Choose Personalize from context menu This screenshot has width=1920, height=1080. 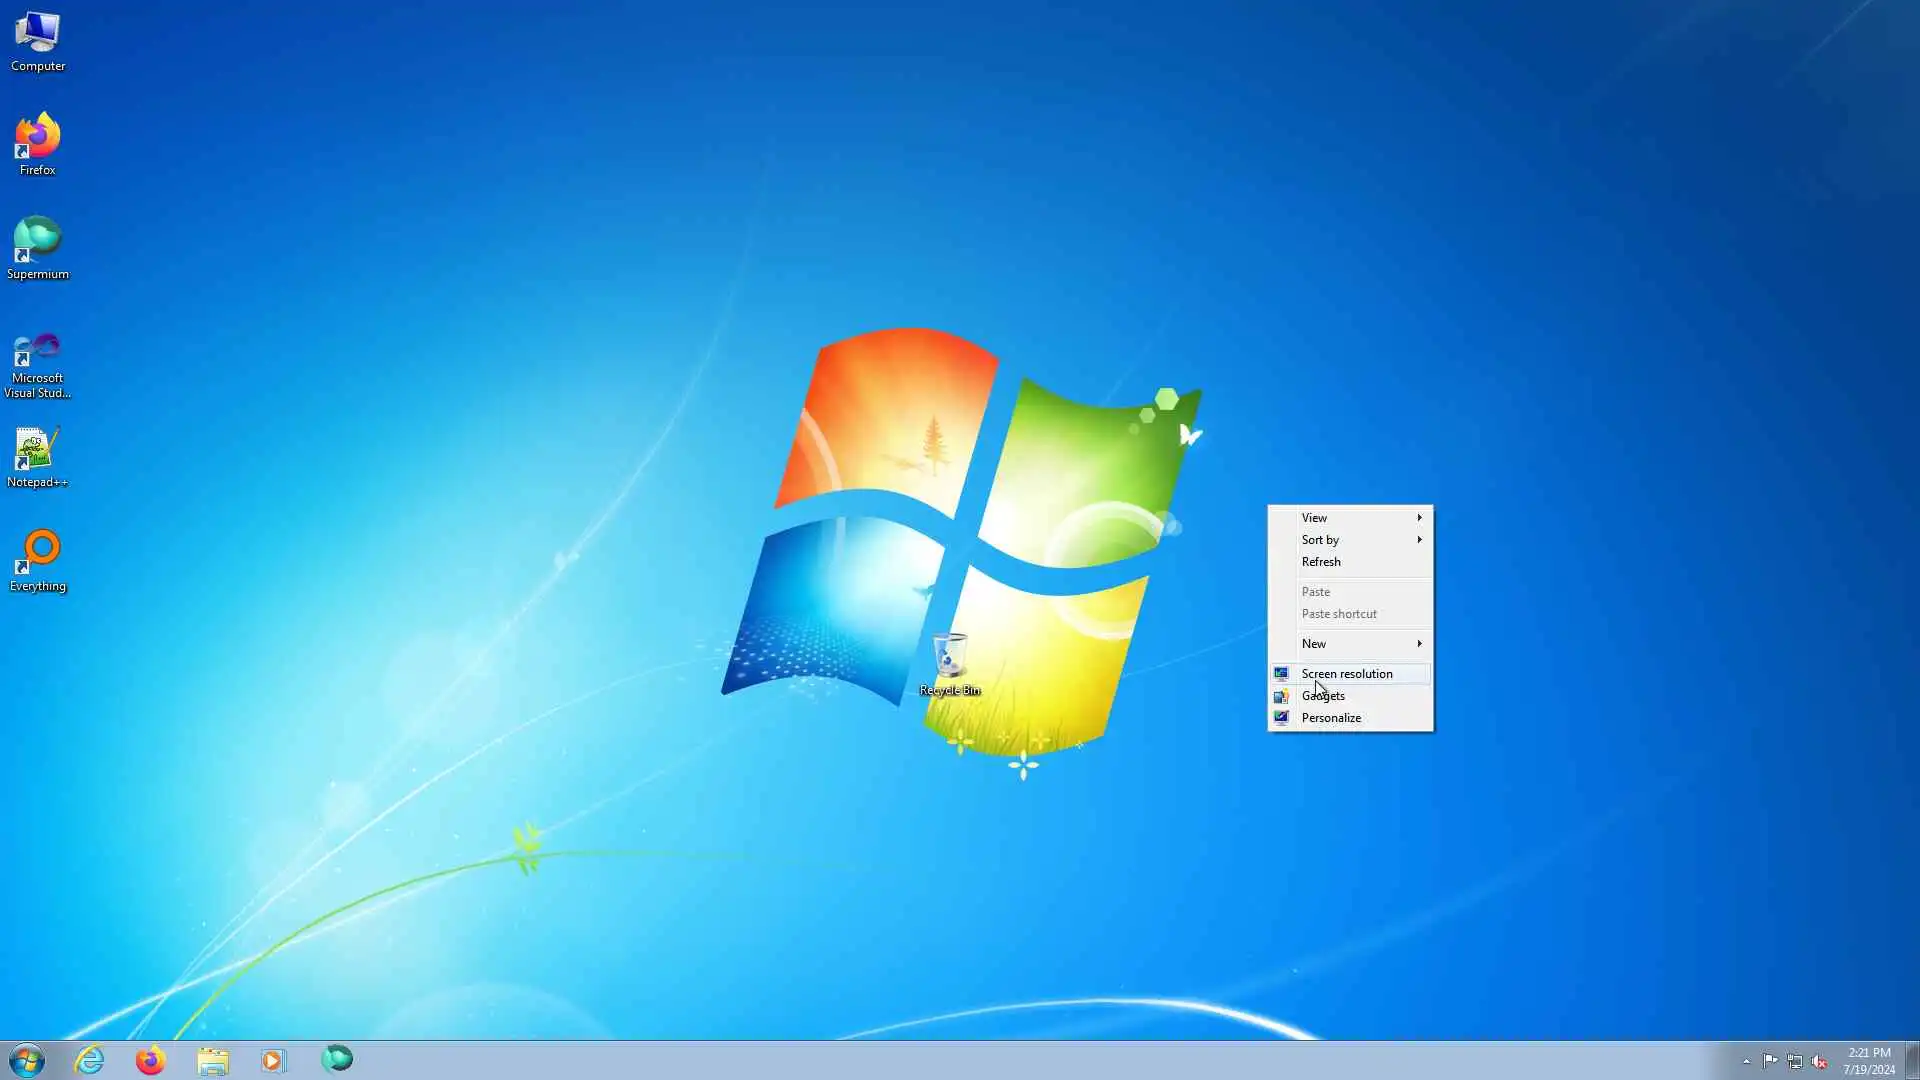click(x=1331, y=718)
